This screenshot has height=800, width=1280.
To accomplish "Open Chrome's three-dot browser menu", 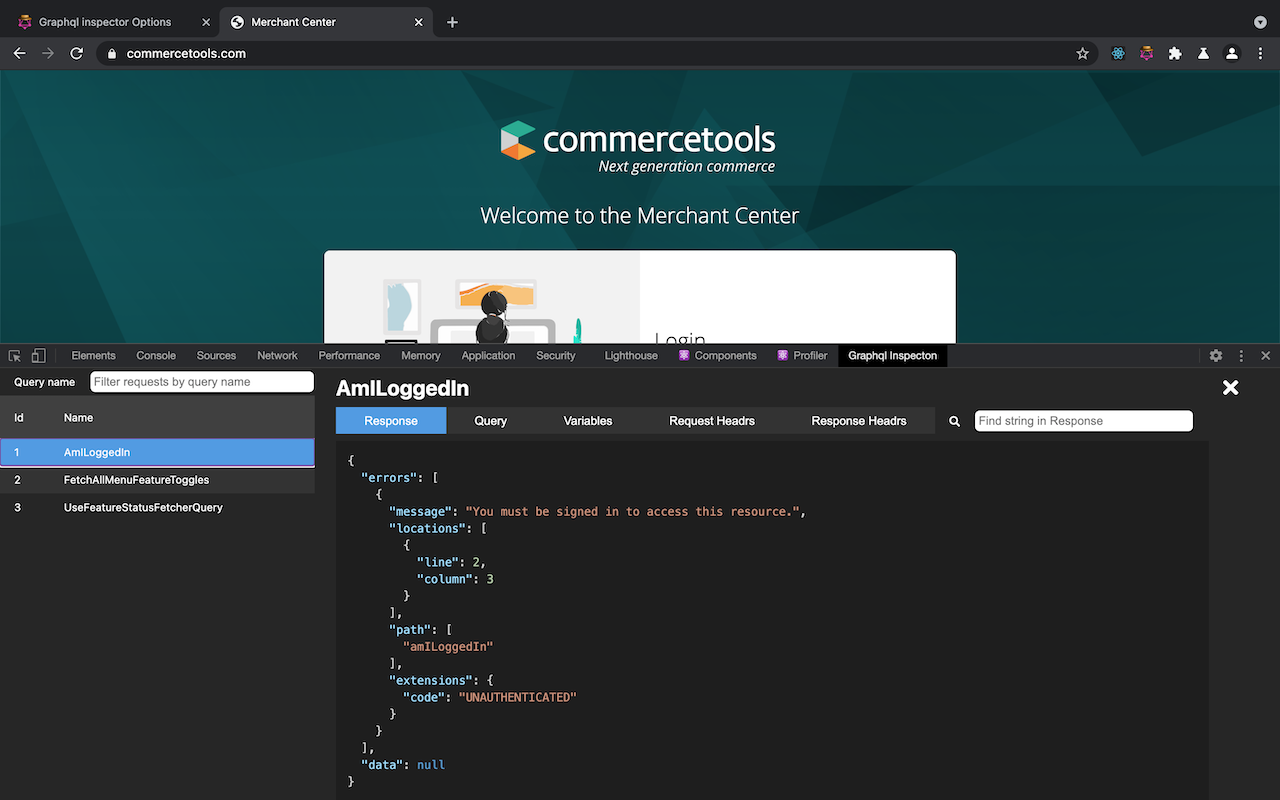I will 1261,53.
